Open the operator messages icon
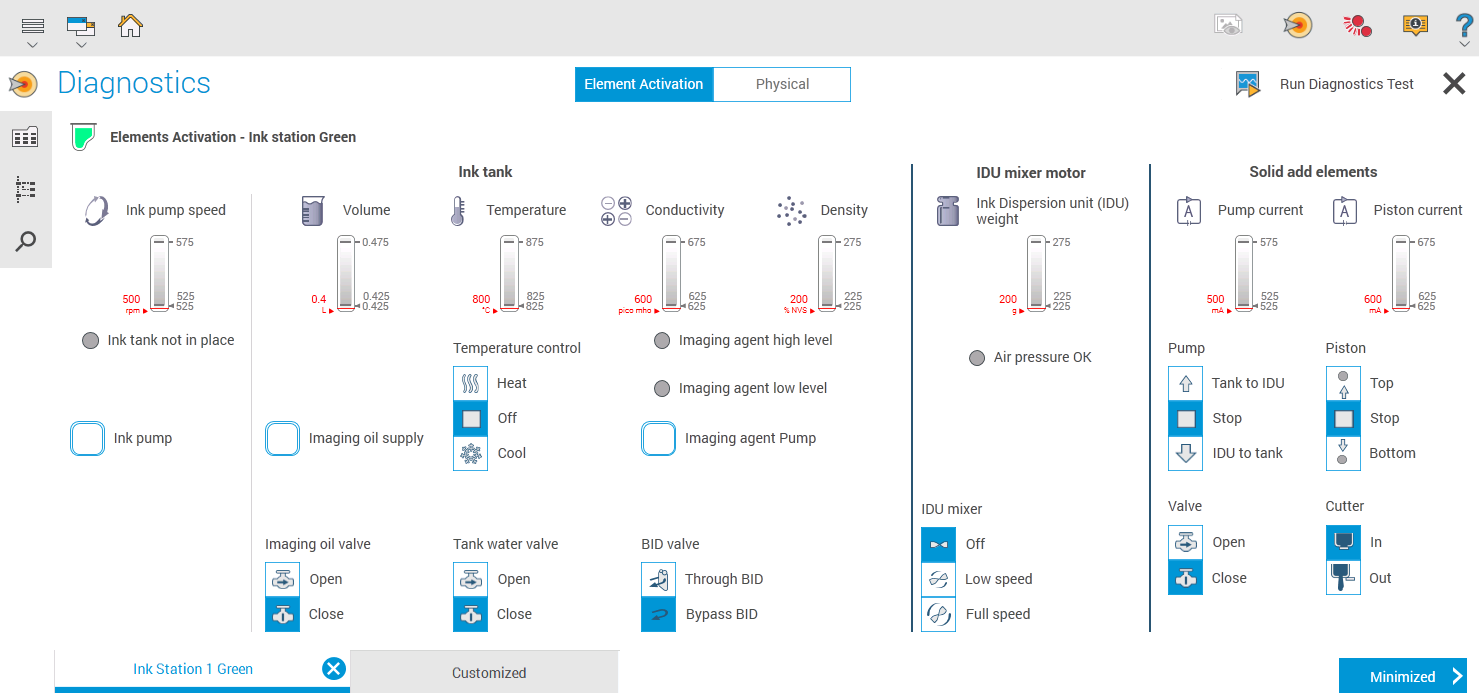The height and width of the screenshot is (699, 1479). click(x=1415, y=26)
